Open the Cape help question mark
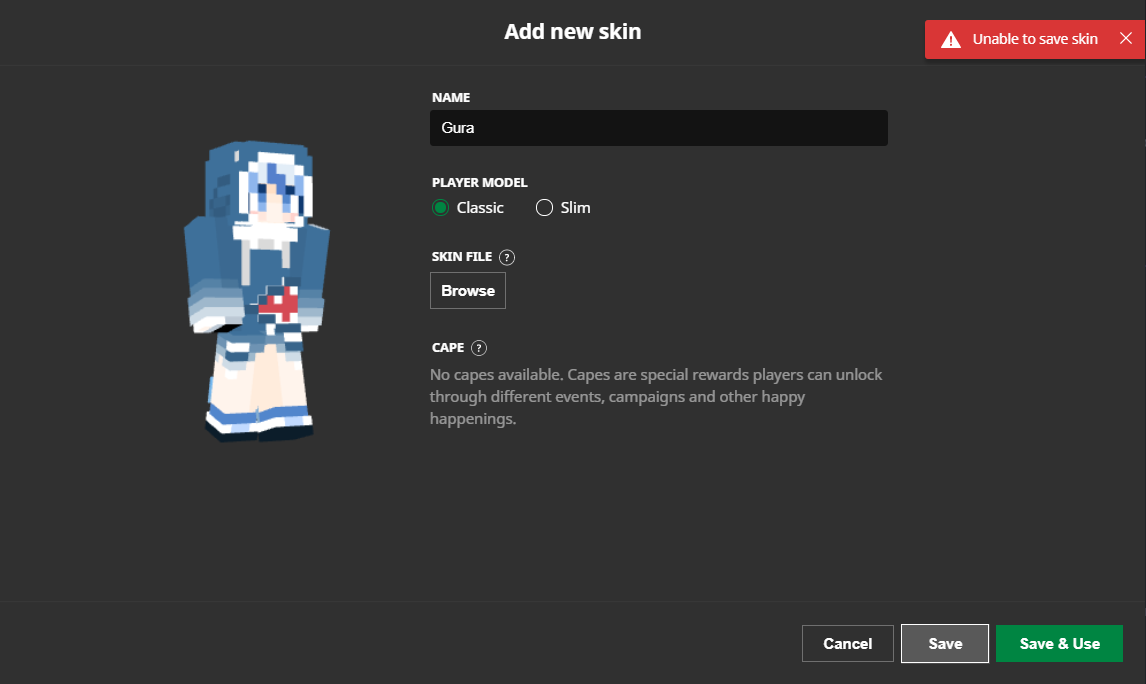Screen dimensions: 1146x684 (x=479, y=348)
